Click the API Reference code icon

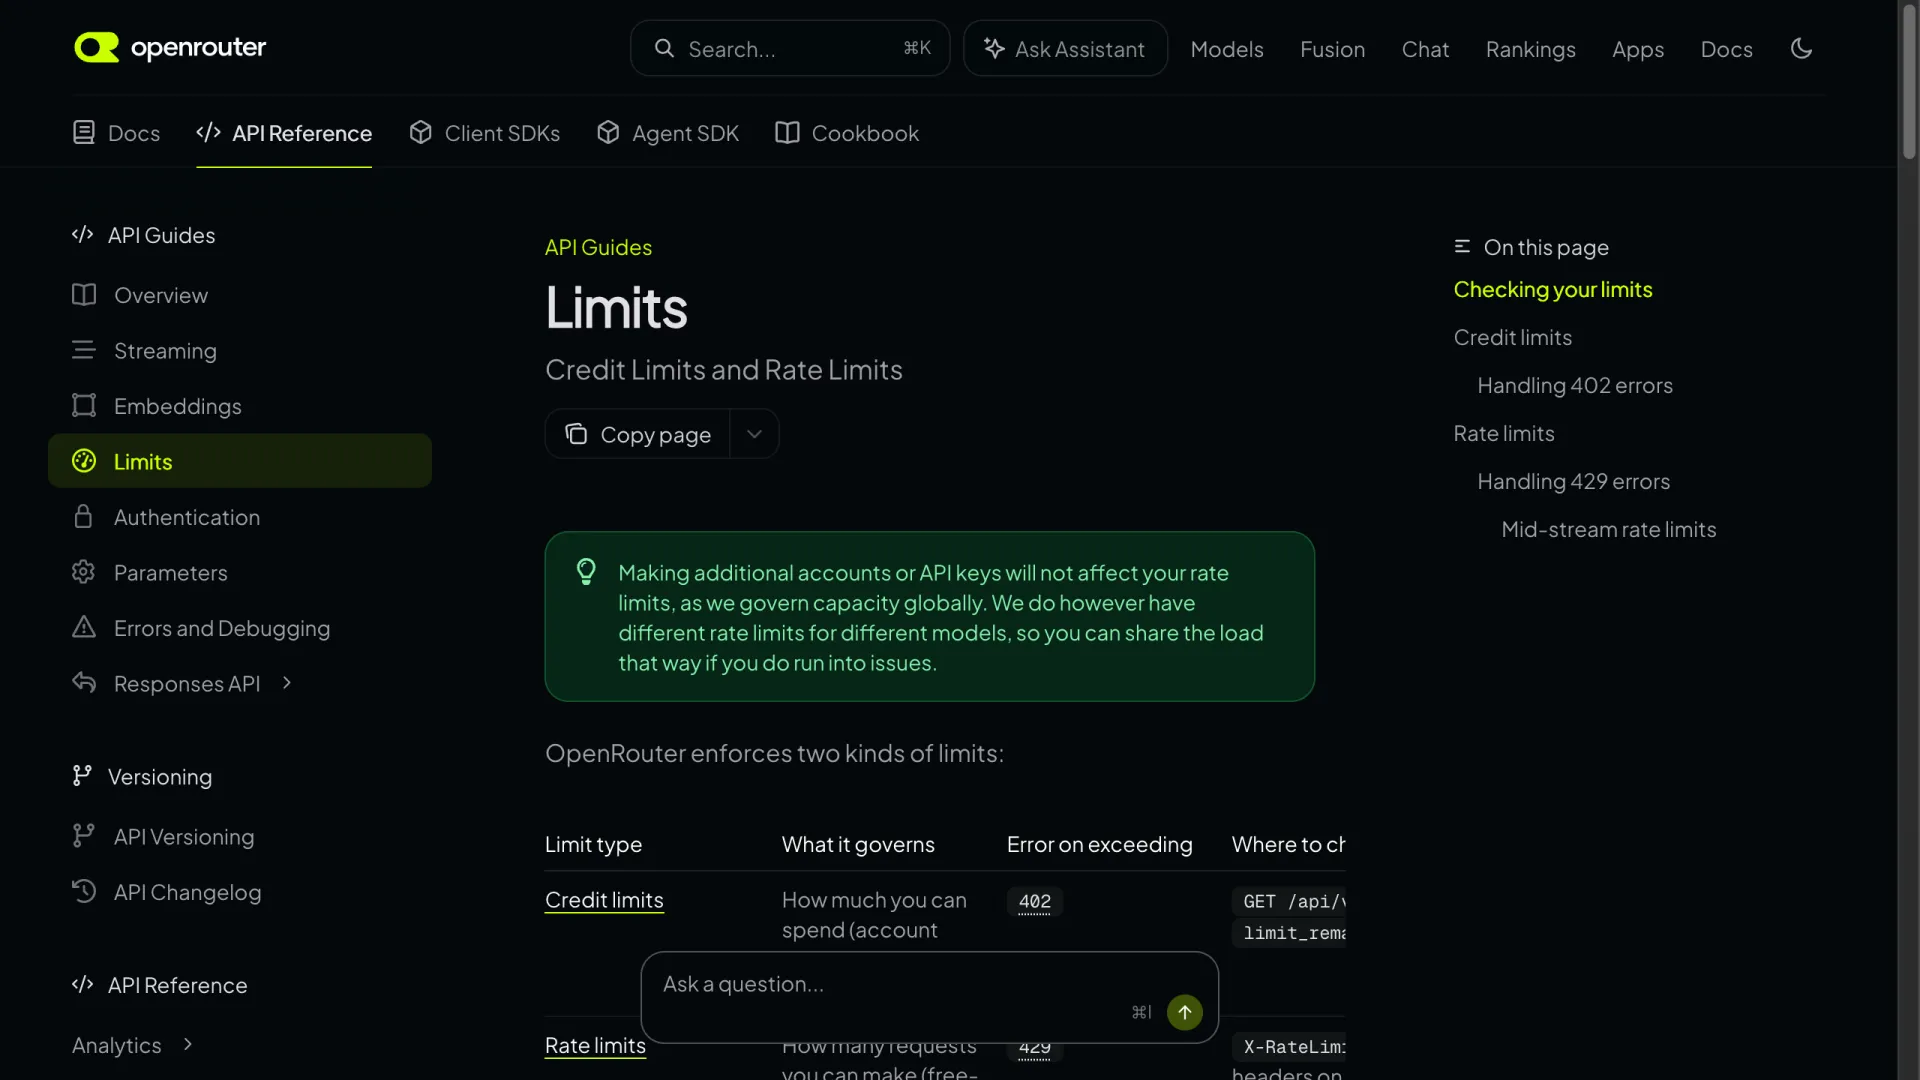click(x=208, y=132)
